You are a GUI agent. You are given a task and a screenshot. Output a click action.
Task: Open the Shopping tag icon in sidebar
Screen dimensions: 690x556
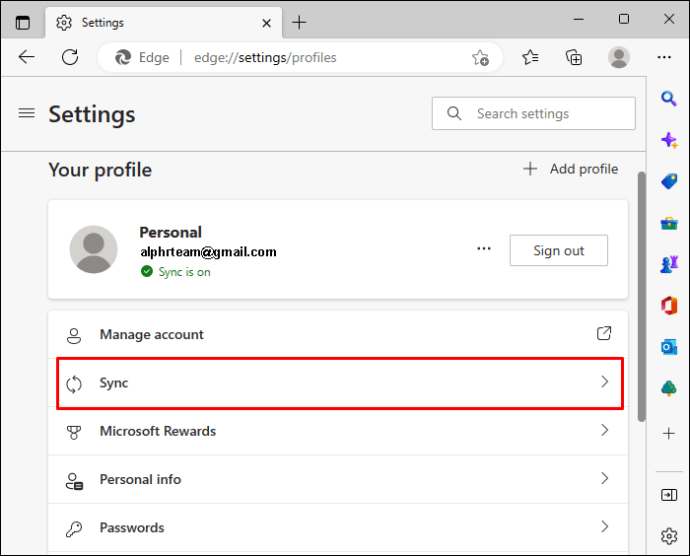pos(669,181)
